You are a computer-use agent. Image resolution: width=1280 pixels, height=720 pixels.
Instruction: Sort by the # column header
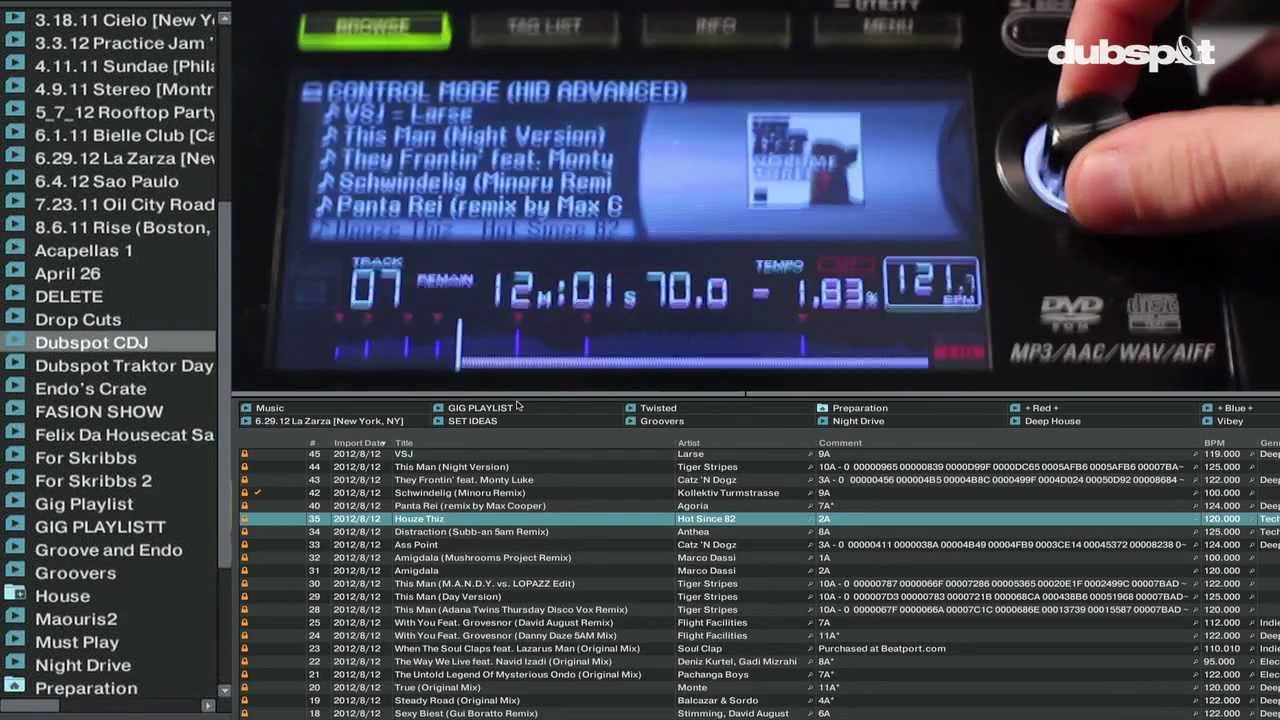(313, 443)
